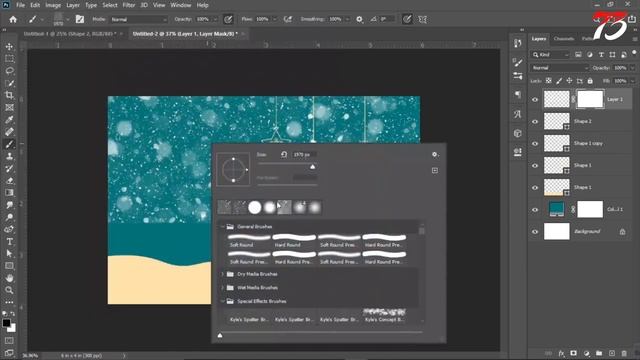Open the Opacity dropdown arrow in options bar
The width and height of the screenshot is (640, 360).
(215, 19)
